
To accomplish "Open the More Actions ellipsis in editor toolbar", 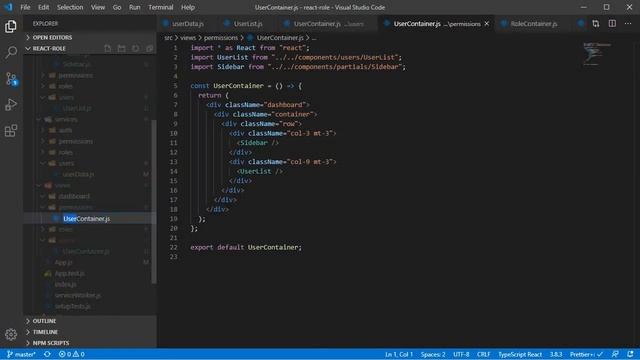I will point(628,24).
